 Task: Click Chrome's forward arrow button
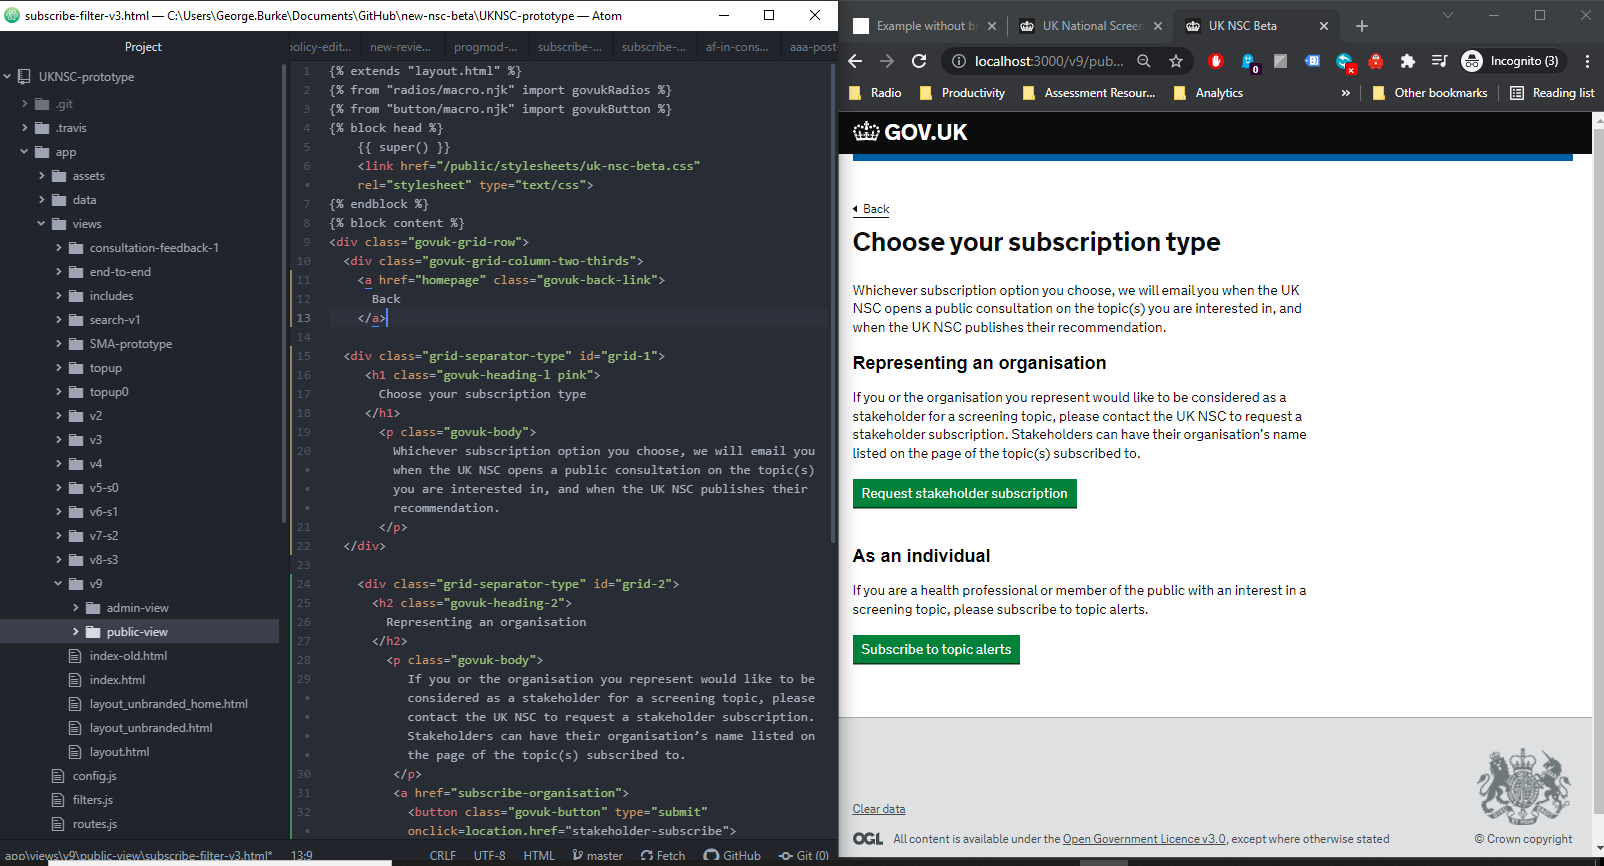pyautogui.click(x=887, y=61)
